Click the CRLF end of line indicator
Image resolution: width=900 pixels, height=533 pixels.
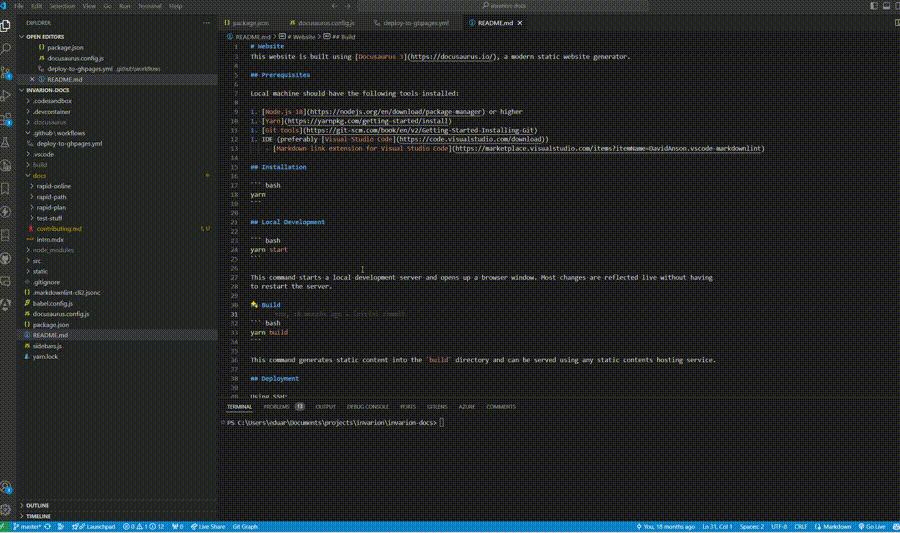pos(801,527)
